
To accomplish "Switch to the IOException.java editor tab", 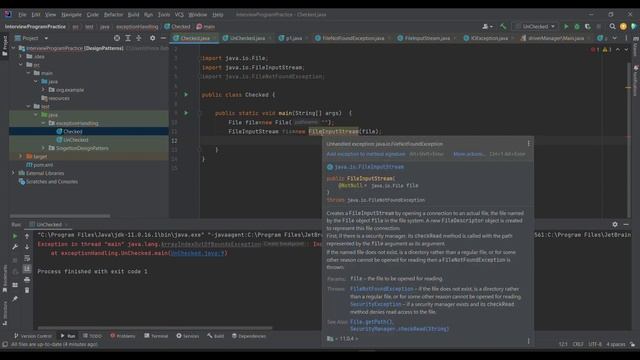I will click(x=489, y=38).
